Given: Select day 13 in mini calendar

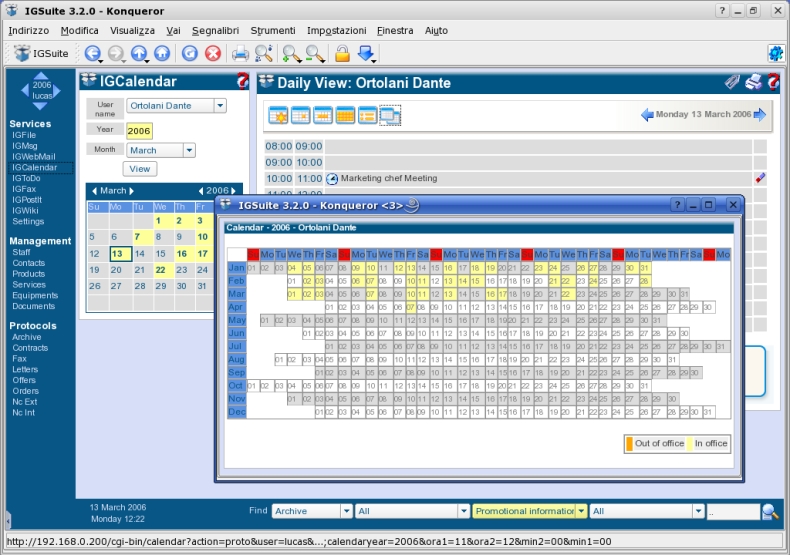Looking at the screenshot, I should click(121, 254).
